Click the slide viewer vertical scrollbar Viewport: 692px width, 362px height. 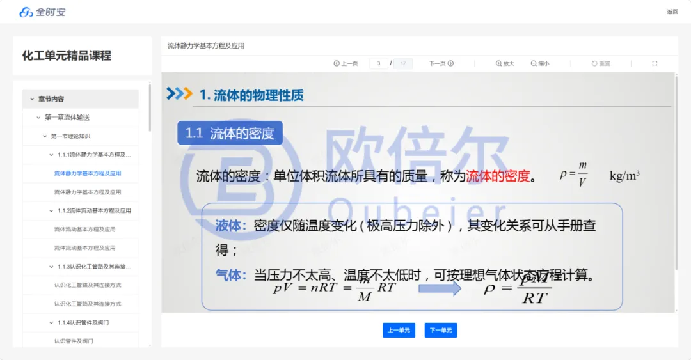(676, 172)
